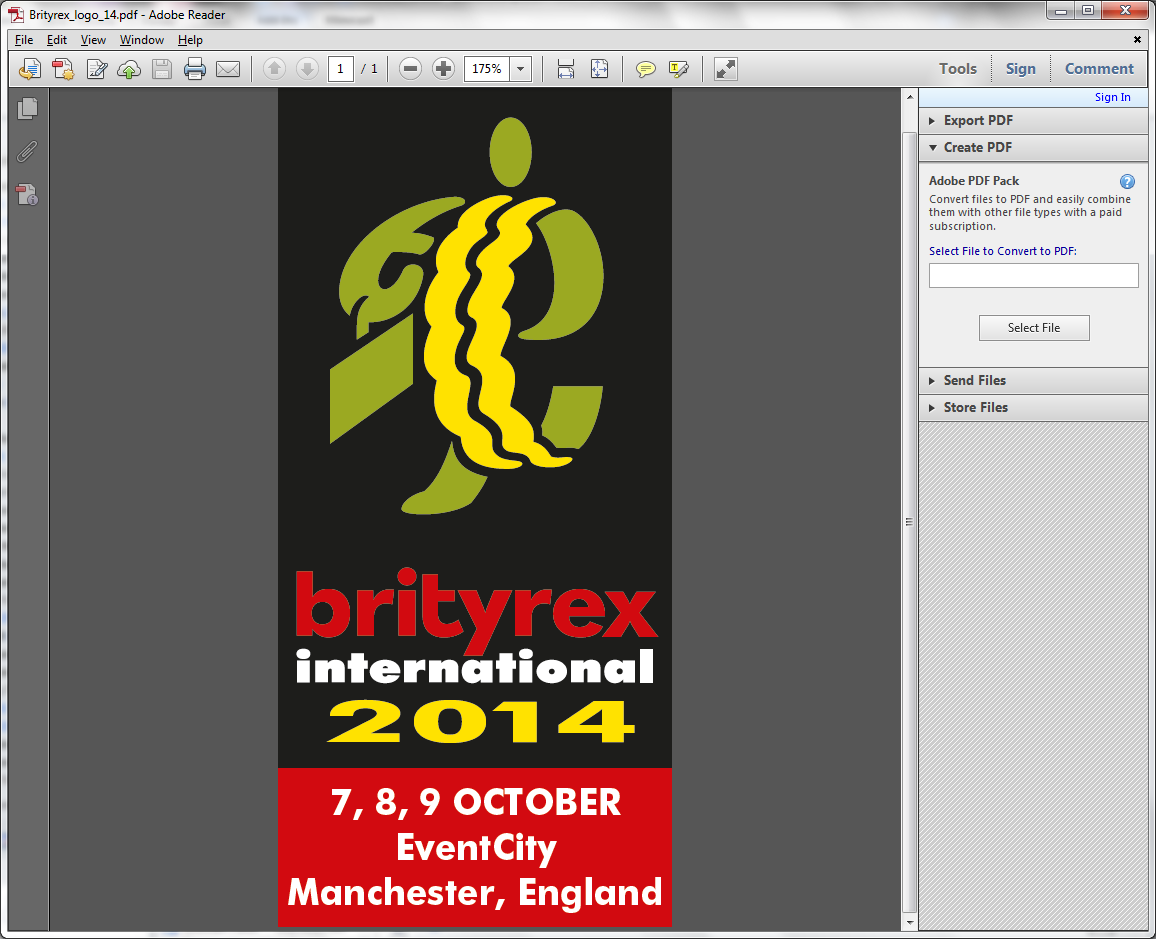Select the highlight text tool
This screenshot has height=939, width=1156.
[x=680, y=69]
